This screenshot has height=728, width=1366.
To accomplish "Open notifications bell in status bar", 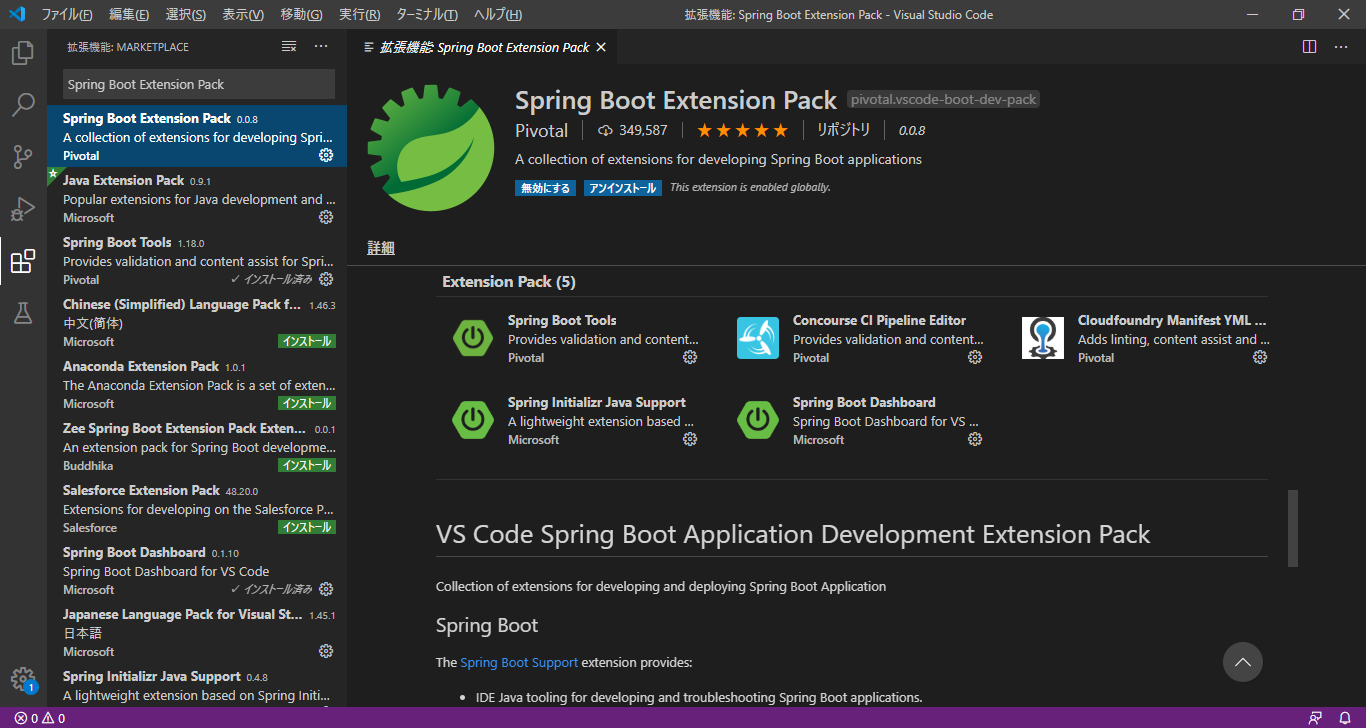I will tap(1345, 718).
